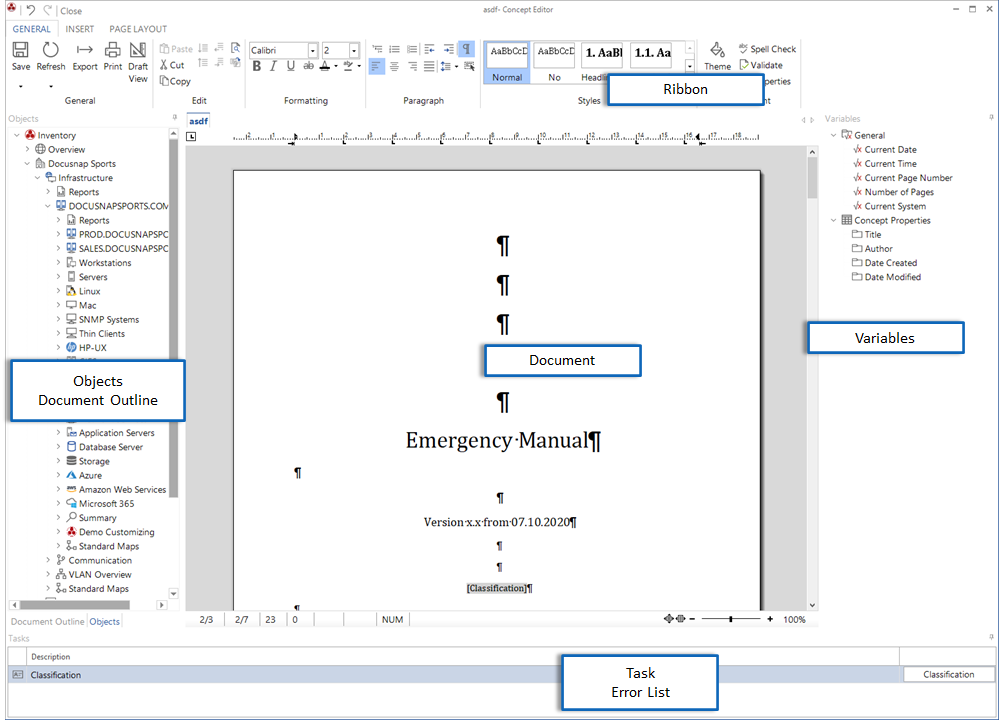This screenshot has height=720, width=999.
Task: Expand the Overview tree node
Action: (27, 149)
